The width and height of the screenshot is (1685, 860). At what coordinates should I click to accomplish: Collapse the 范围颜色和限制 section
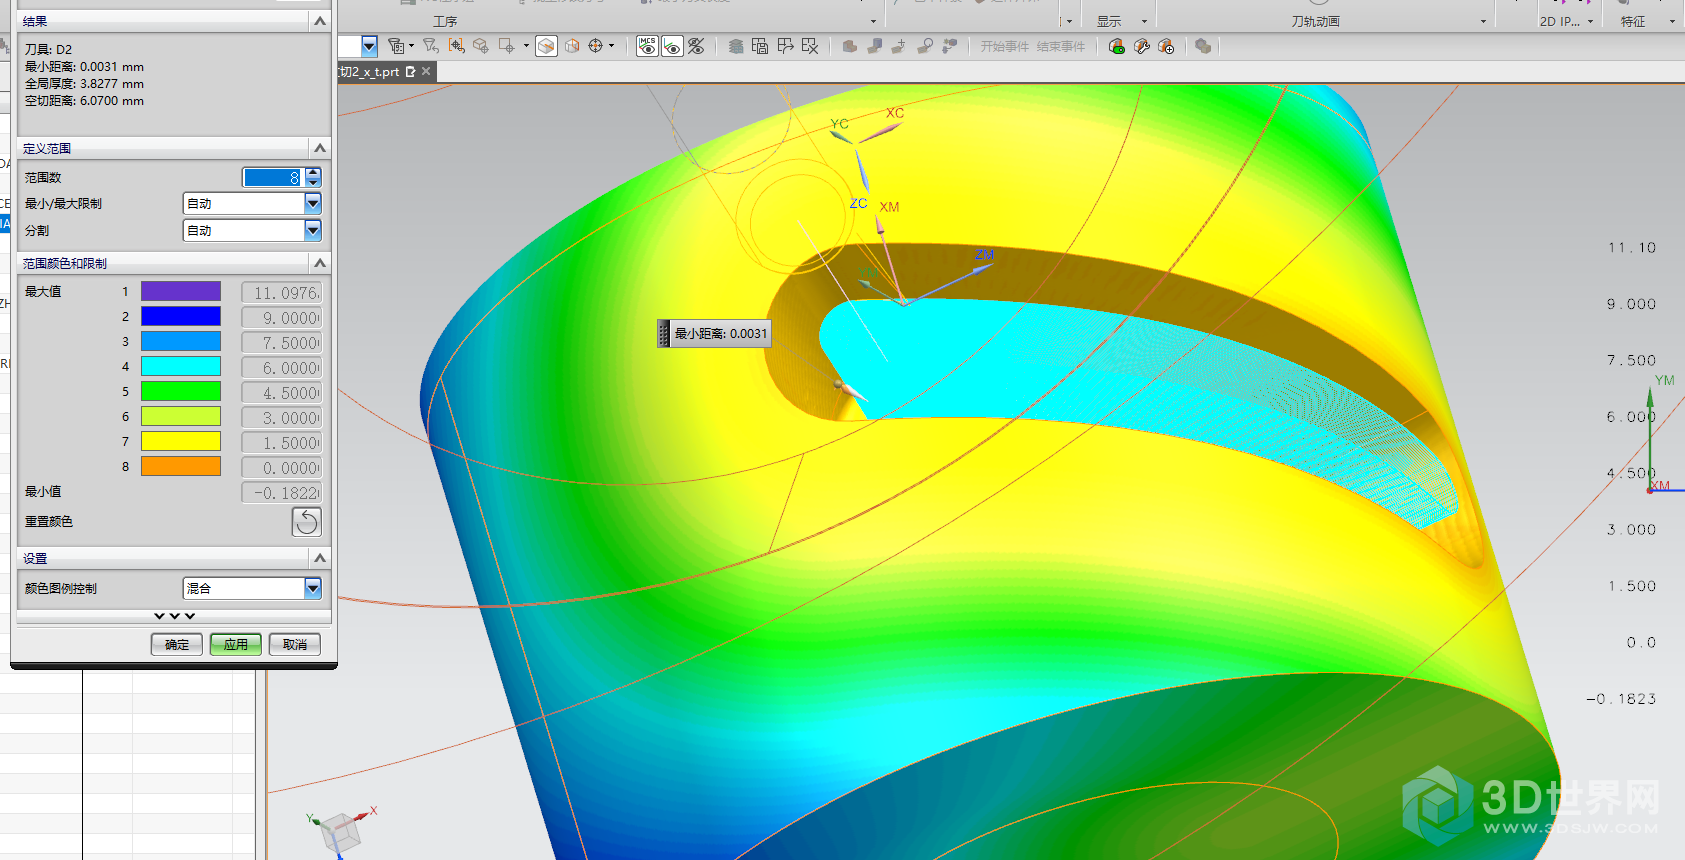point(320,263)
